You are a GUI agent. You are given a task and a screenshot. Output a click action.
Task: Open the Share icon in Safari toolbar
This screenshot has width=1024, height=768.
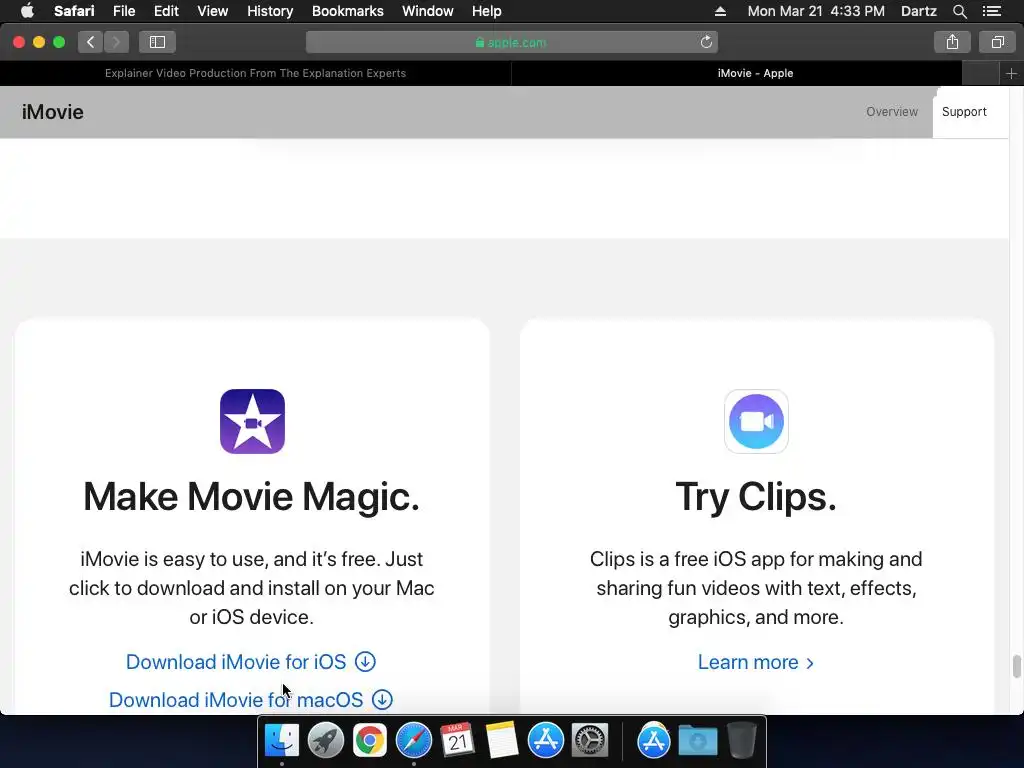[x=952, y=42]
